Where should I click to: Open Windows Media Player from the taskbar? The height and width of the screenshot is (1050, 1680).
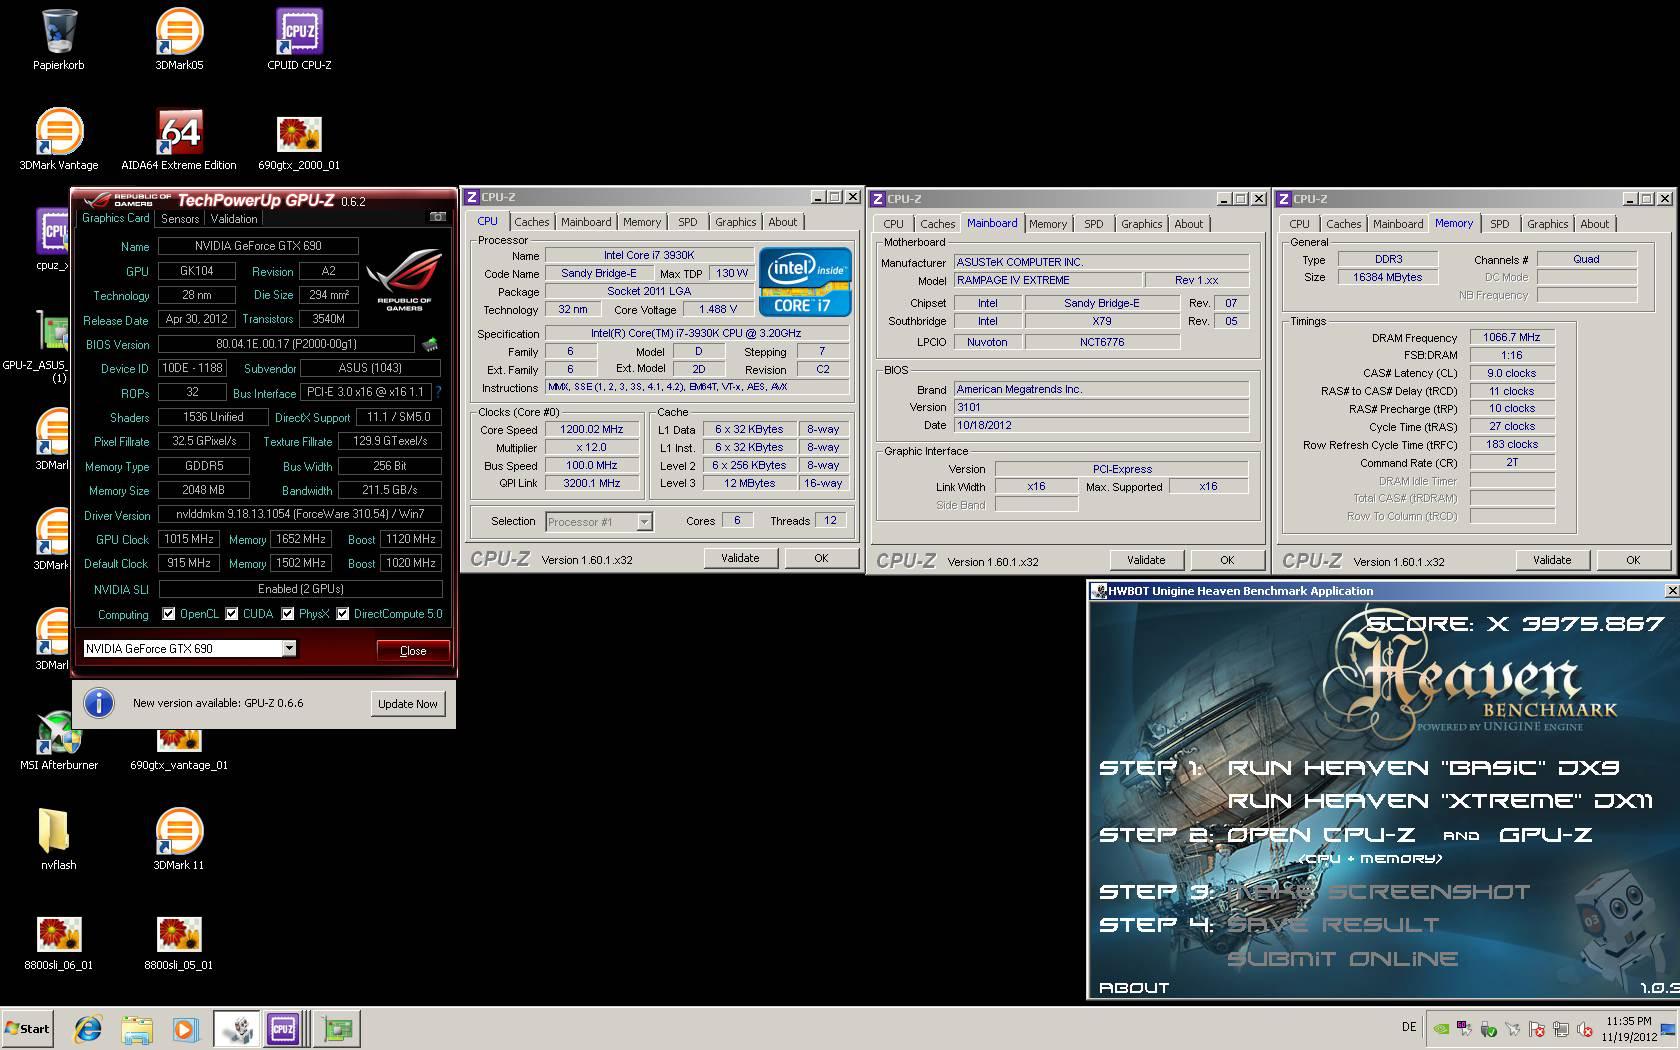pos(185,1028)
